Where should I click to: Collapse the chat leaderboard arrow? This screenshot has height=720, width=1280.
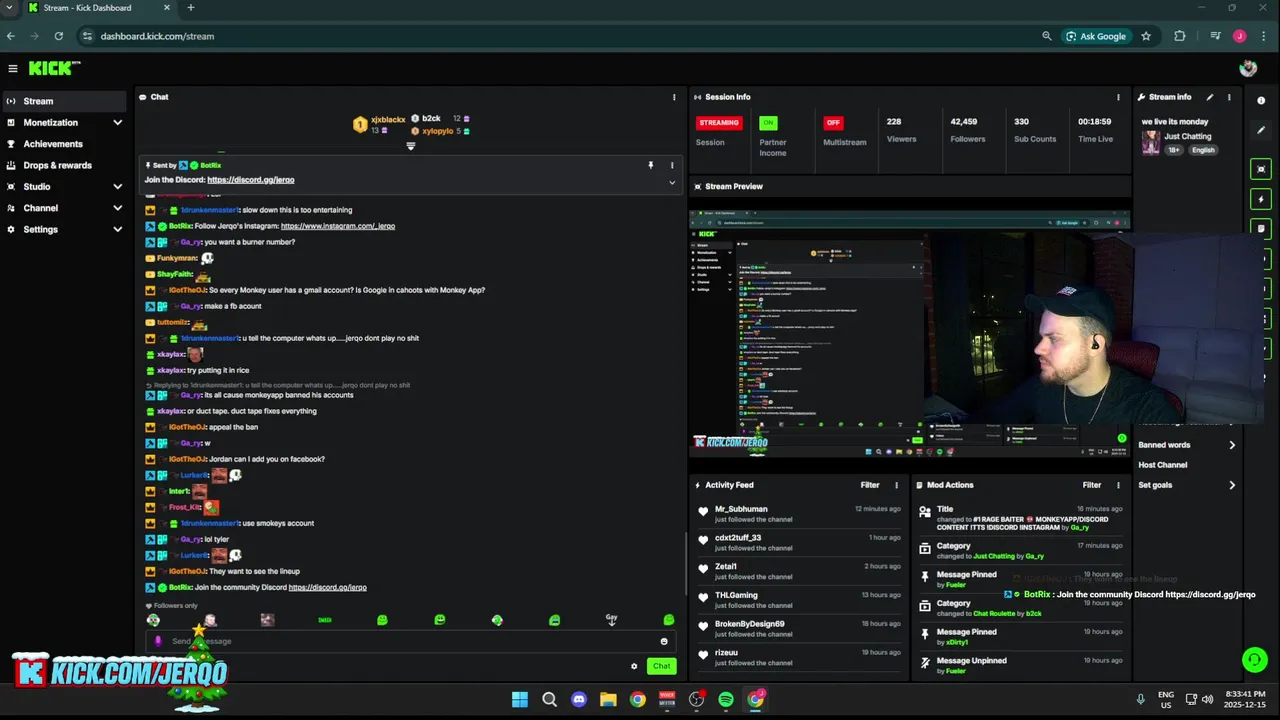coord(410,146)
